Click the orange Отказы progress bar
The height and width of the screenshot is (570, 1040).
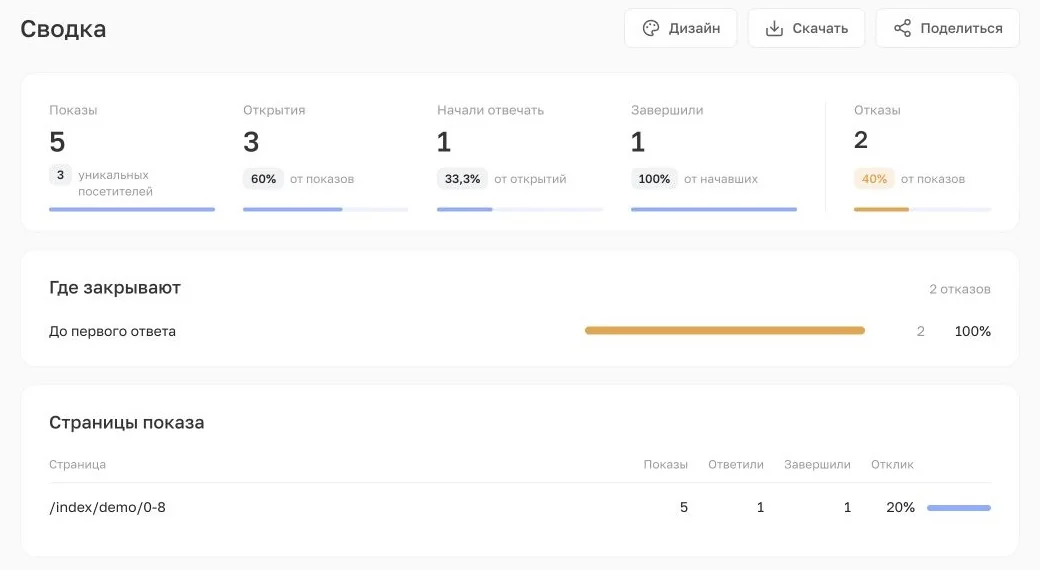881,210
